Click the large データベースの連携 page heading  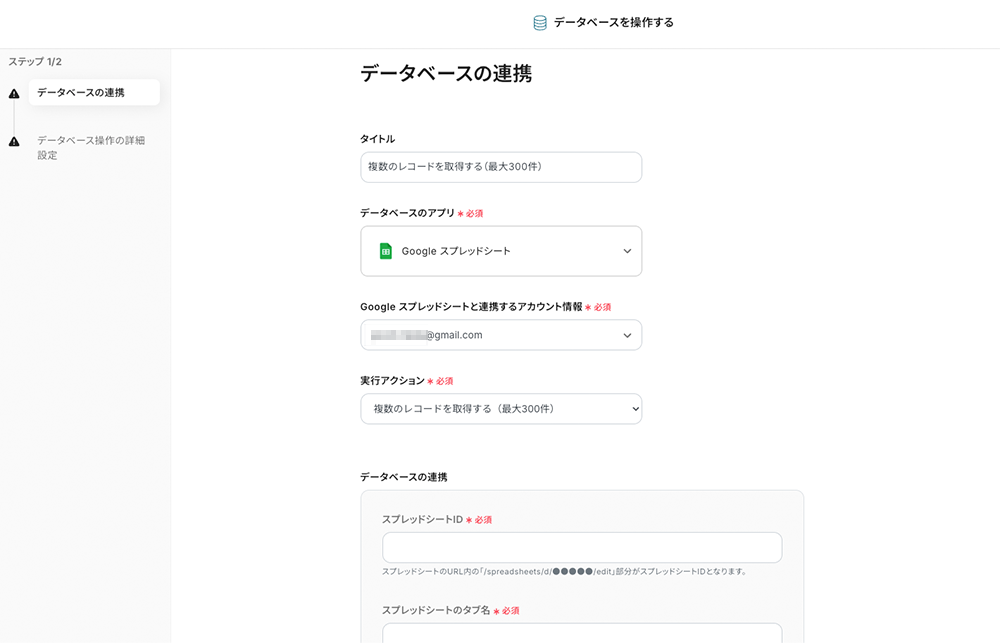[x=445, y=74]
